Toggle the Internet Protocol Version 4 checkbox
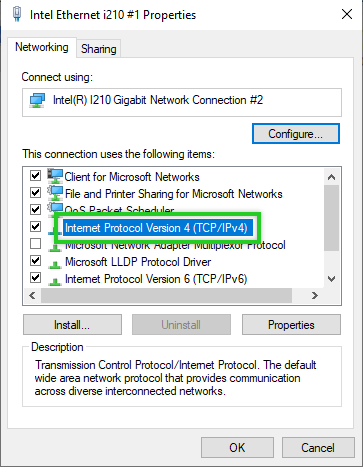 (x=35, y=227)
